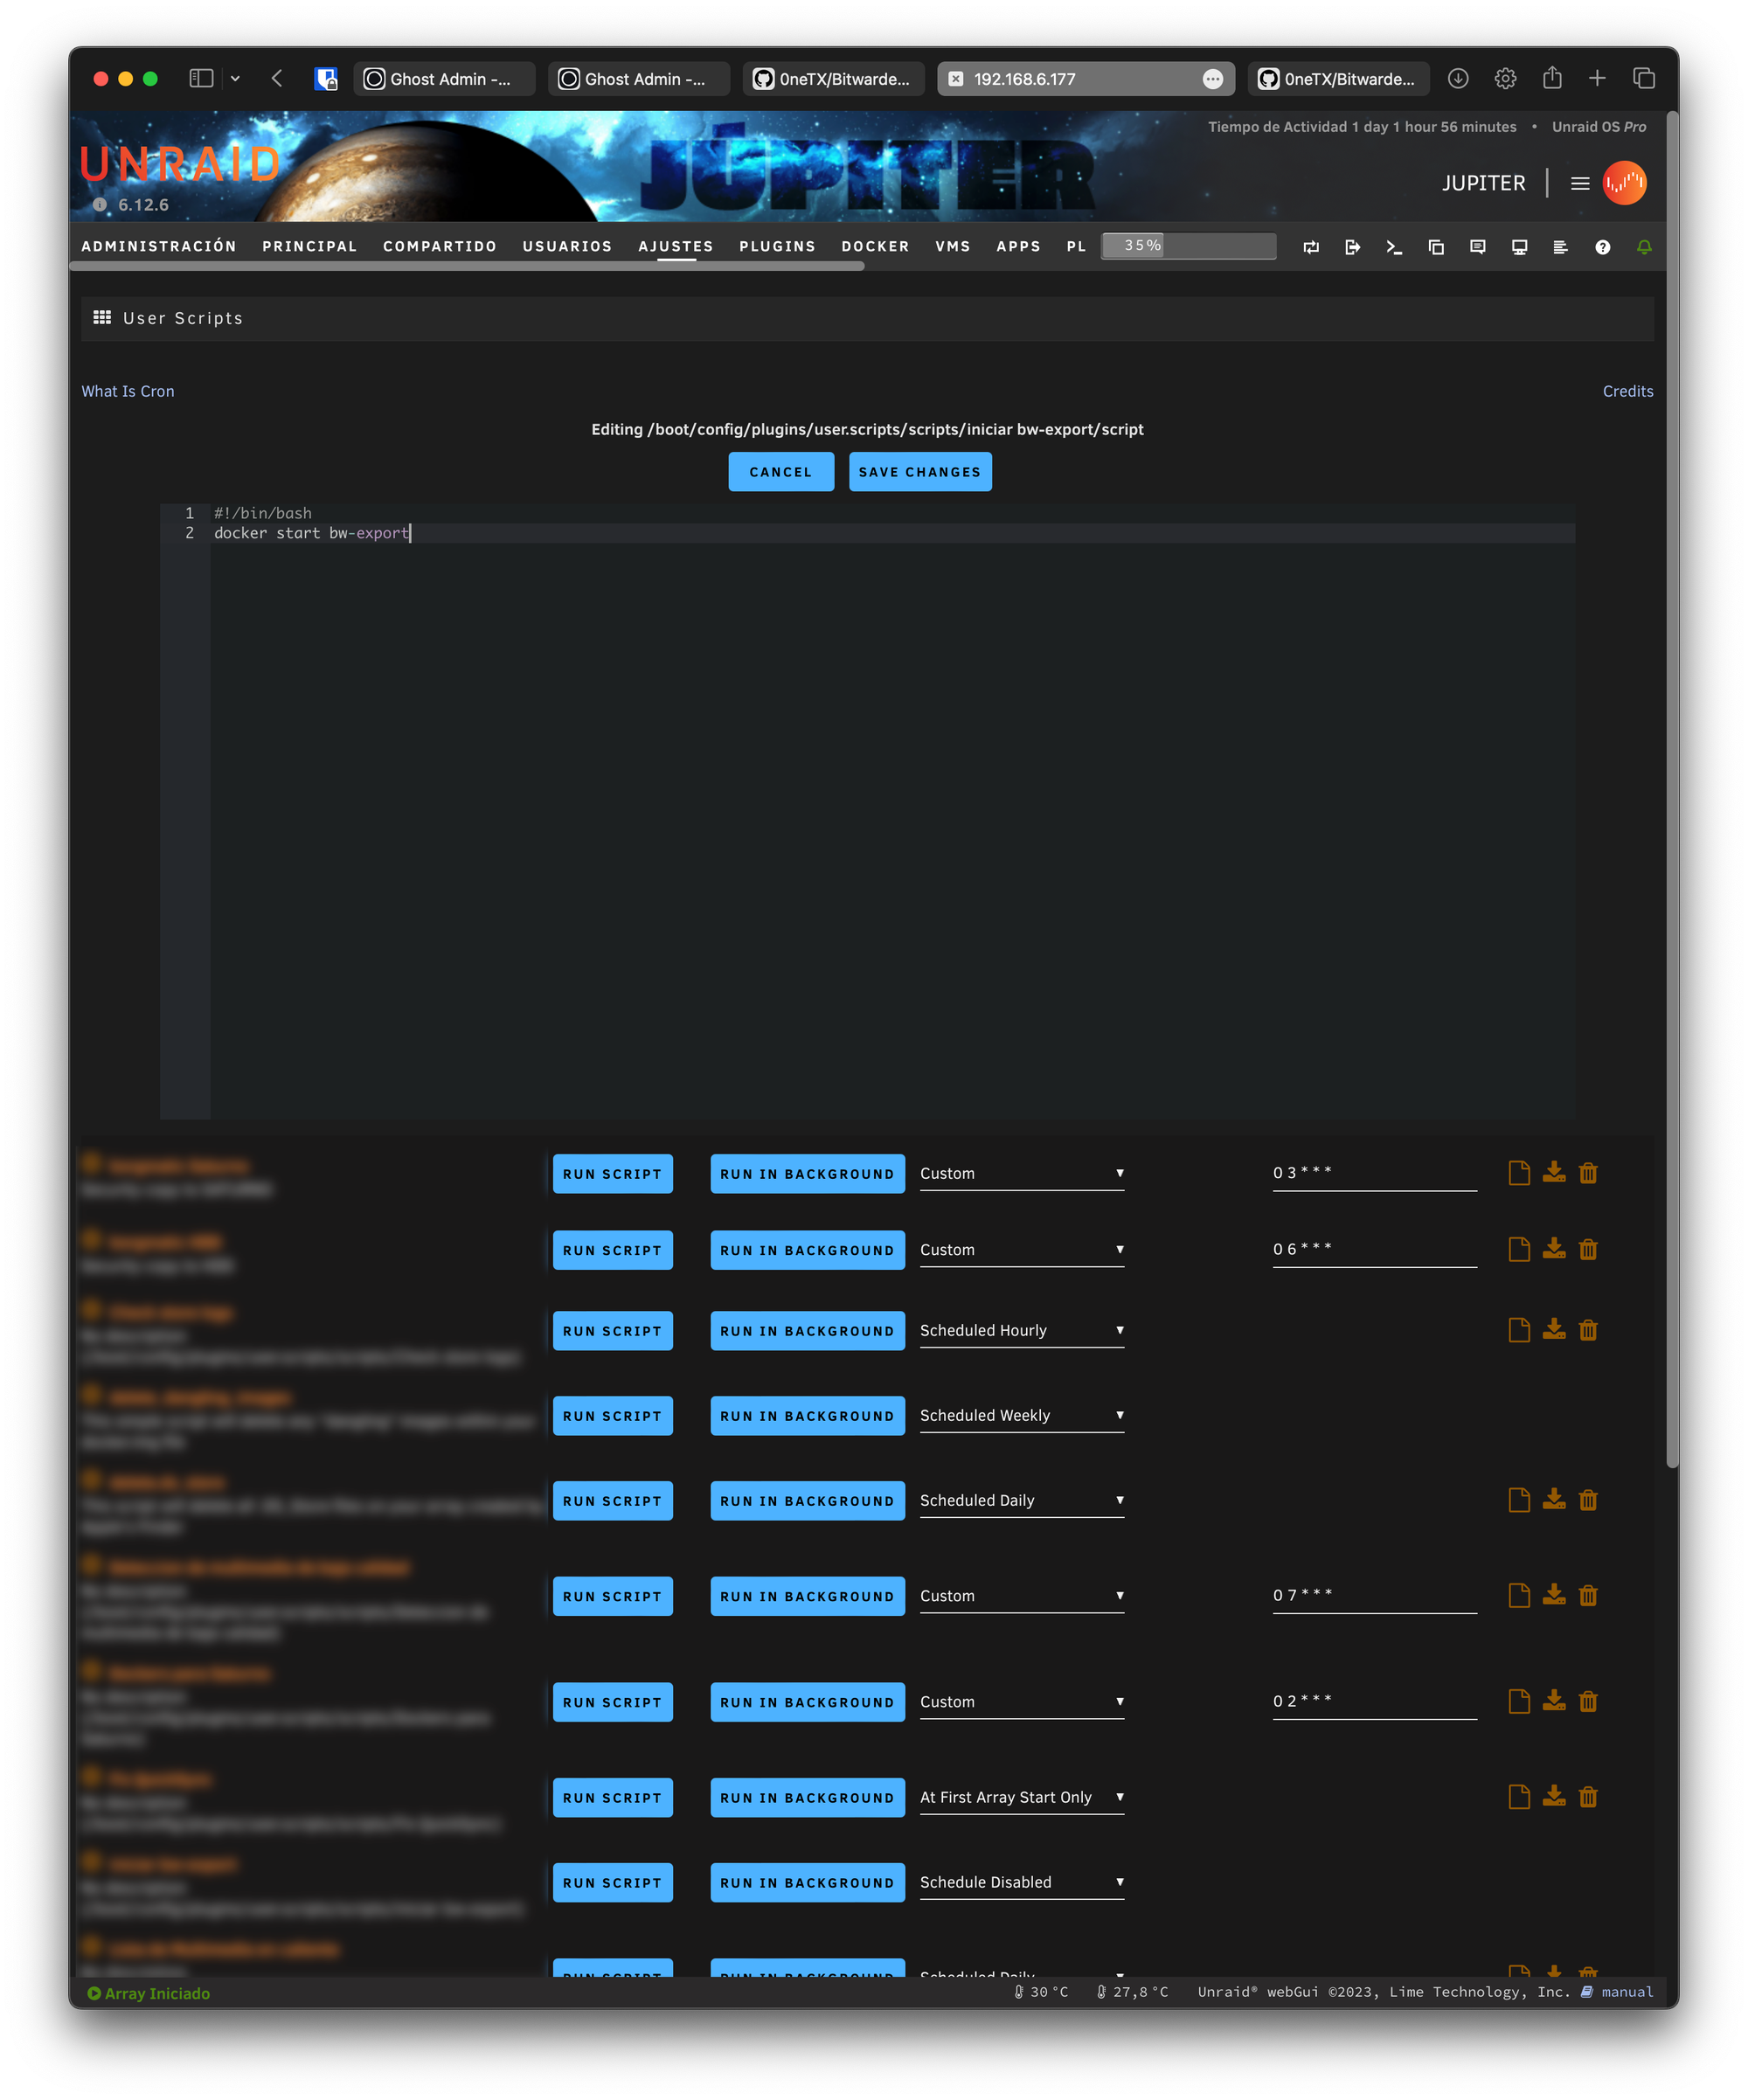
Task: Open the COMPARTIDO menu tab
Action: pyautogui.click(x=439, y=246)
